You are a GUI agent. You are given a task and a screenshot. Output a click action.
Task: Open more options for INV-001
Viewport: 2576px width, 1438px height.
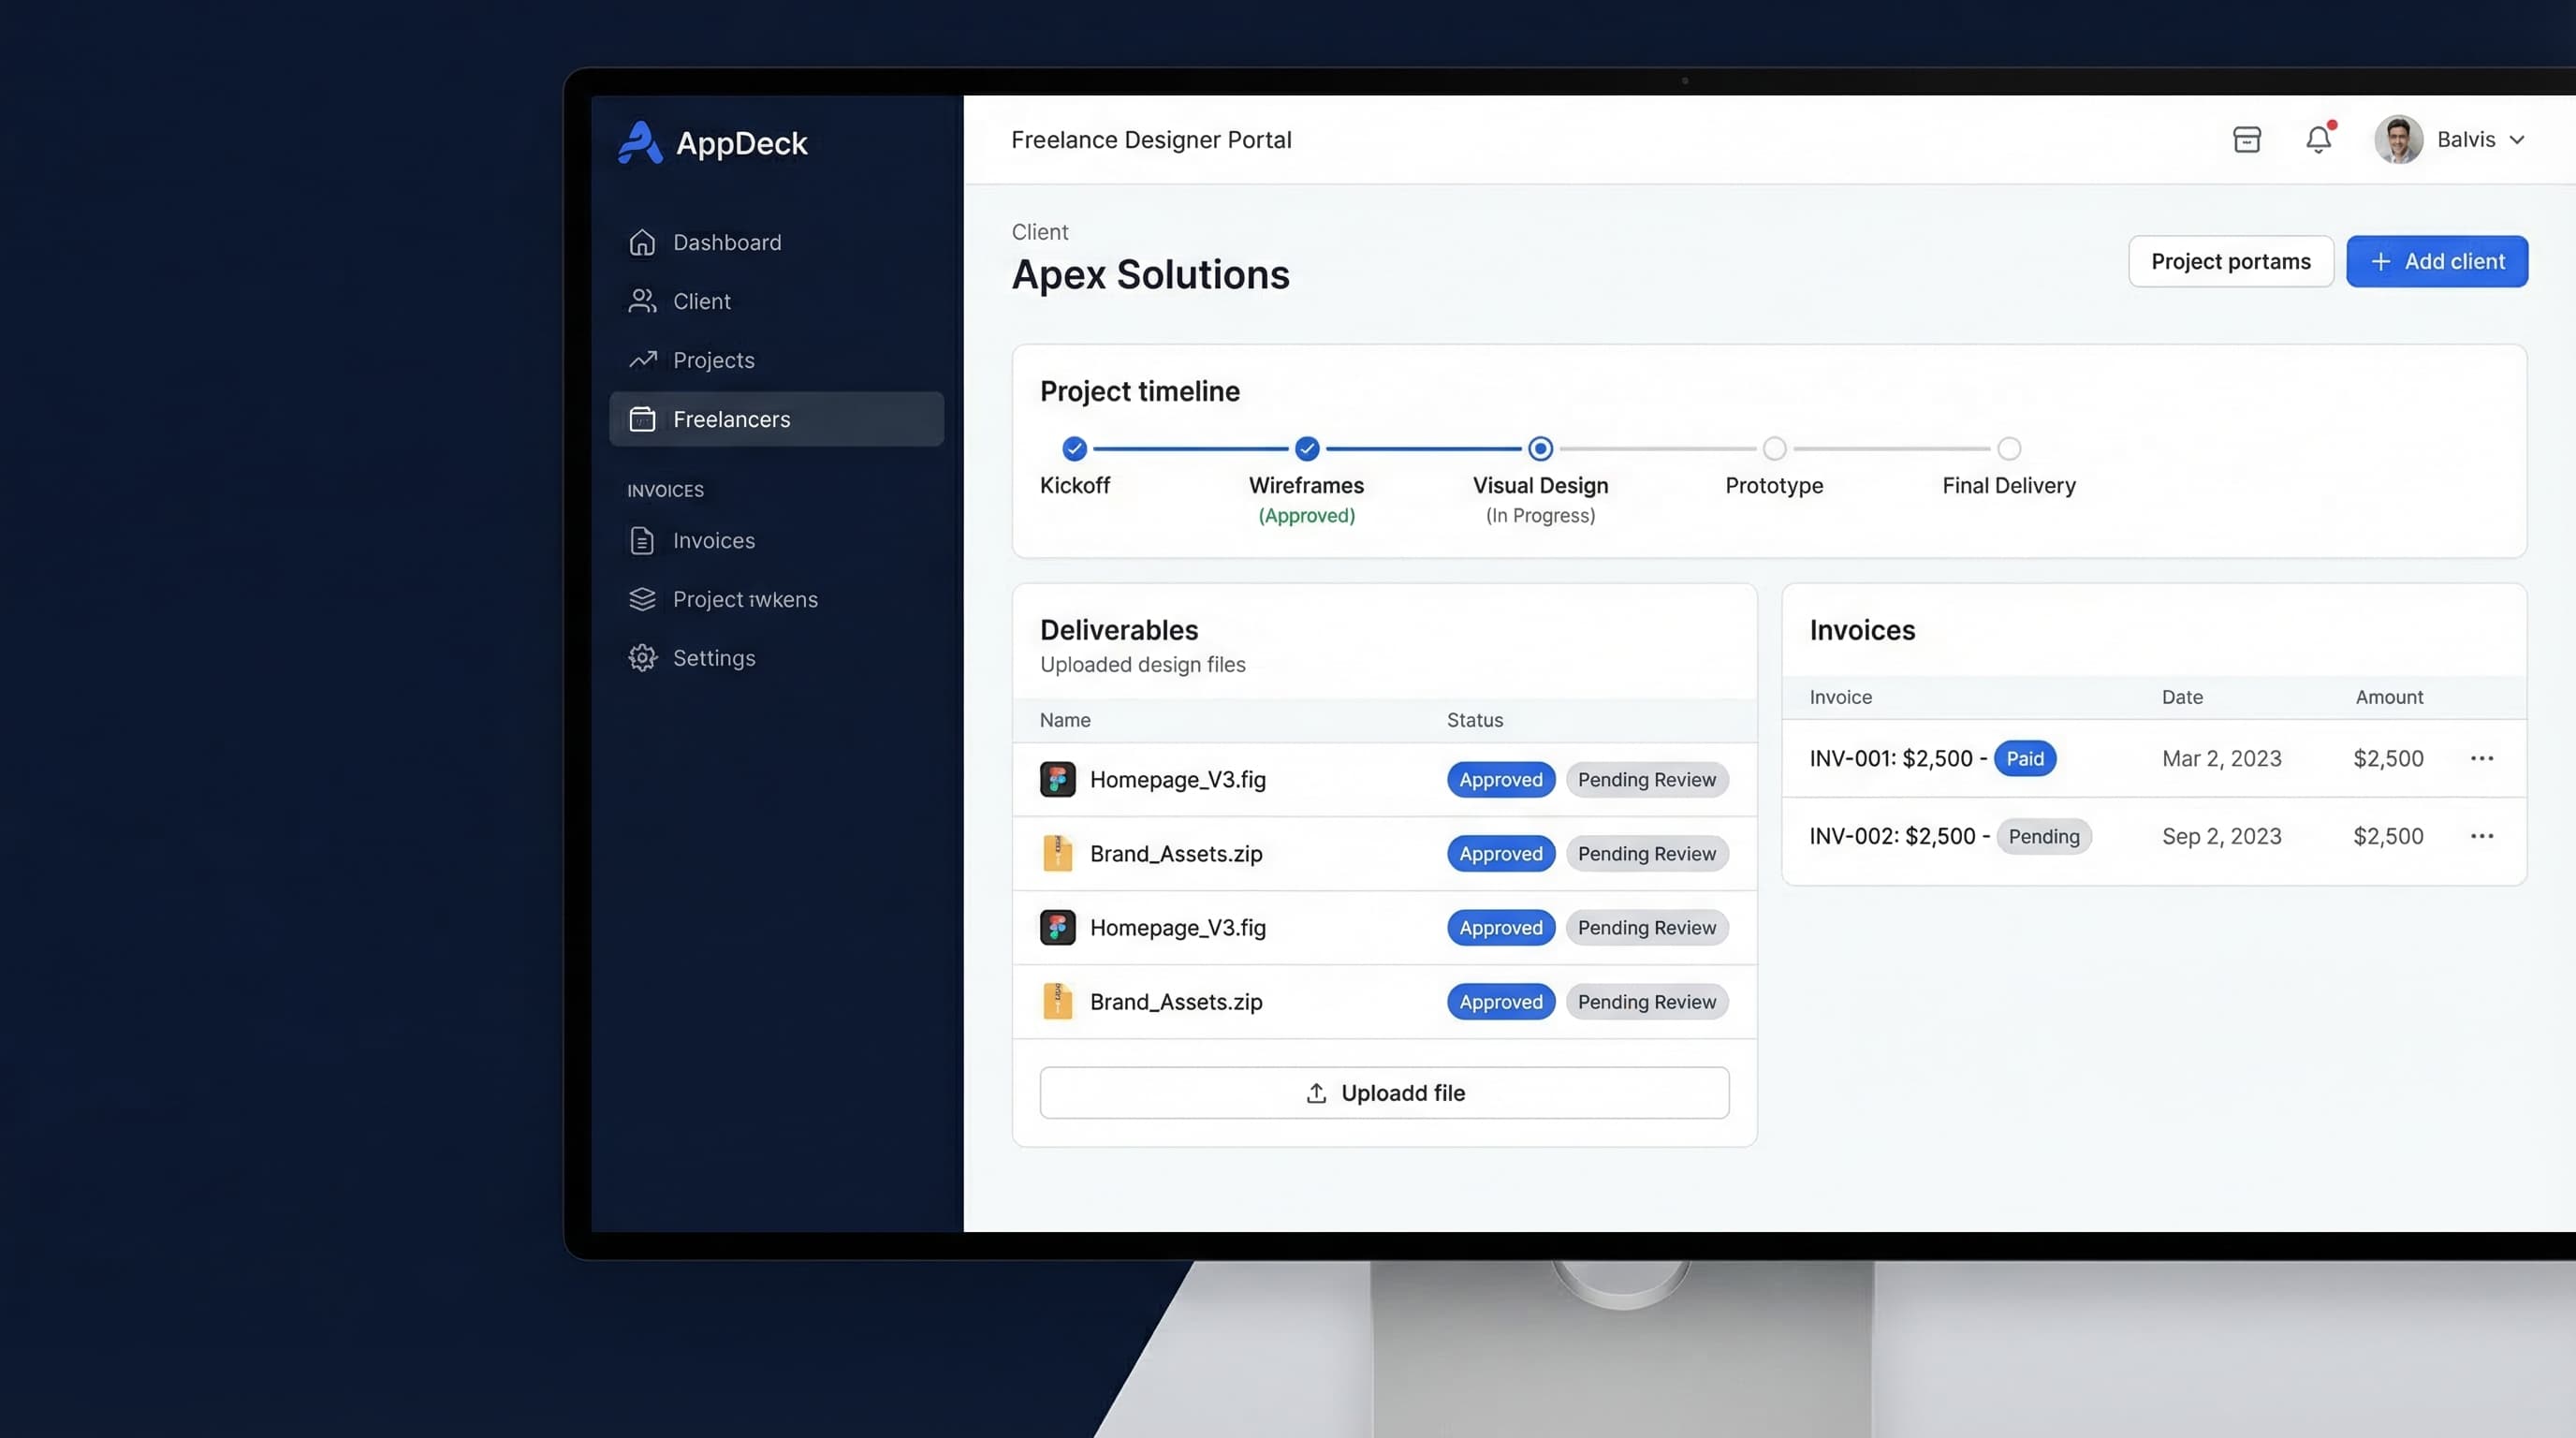(2482, 758)
